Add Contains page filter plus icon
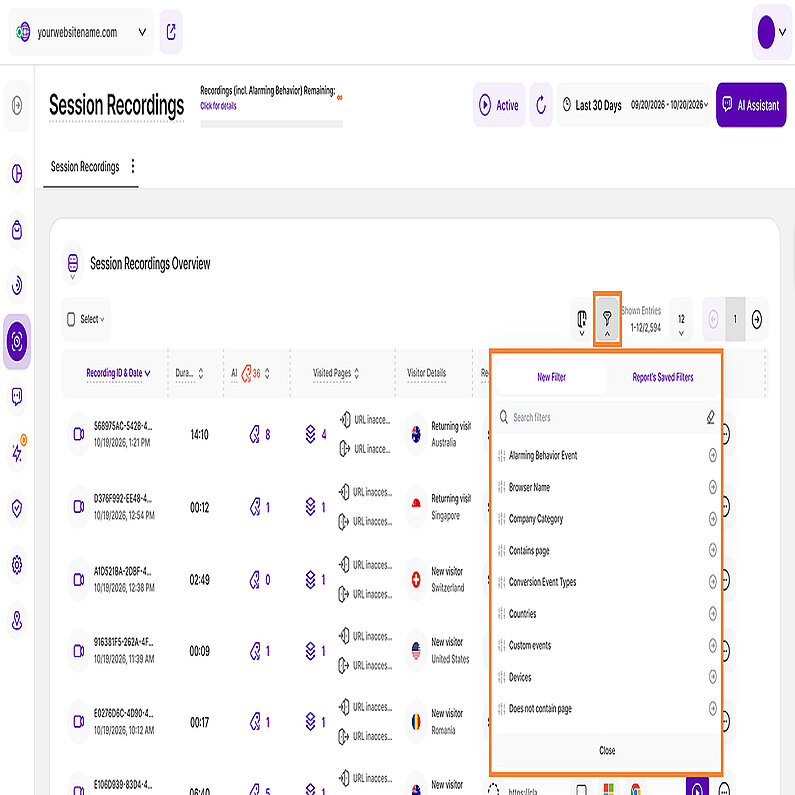This screenshot has height=795, width=795. pyautogui.click(x=712, y=550)
